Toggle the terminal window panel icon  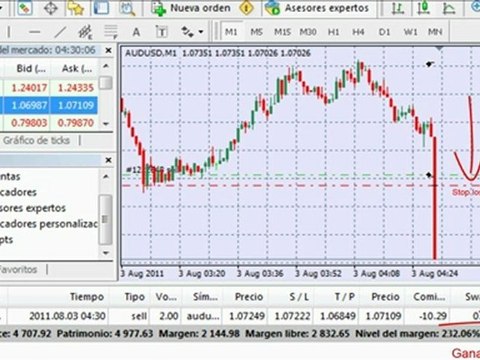[101, 8]
